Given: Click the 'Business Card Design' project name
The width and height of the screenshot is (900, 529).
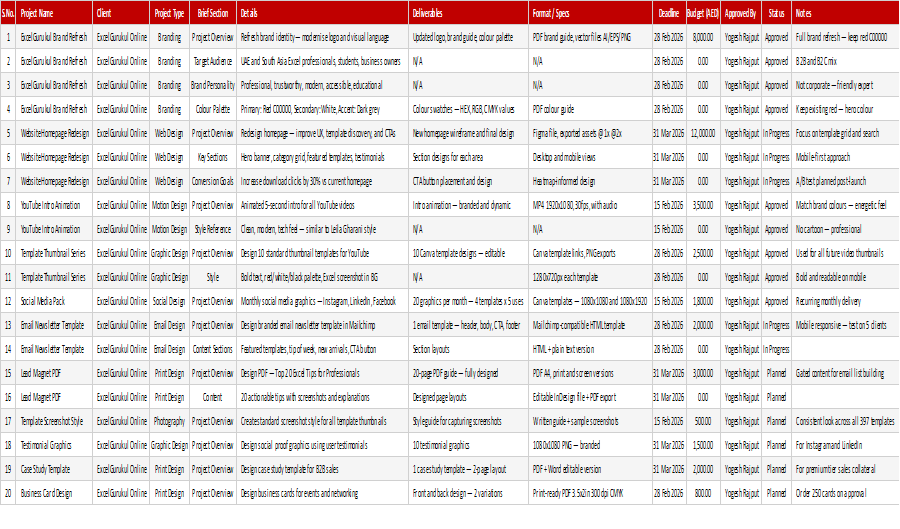Looking at the screenshot, I should 54,493.
